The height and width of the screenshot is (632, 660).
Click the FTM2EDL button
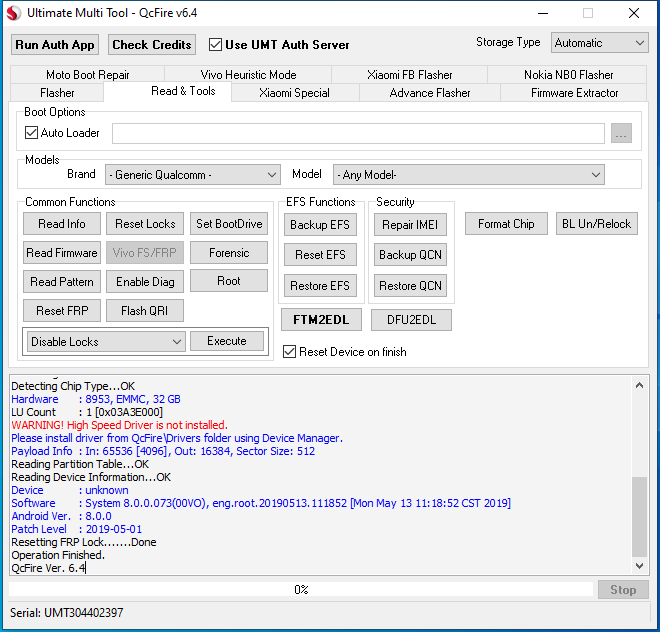tap(321, 320)
